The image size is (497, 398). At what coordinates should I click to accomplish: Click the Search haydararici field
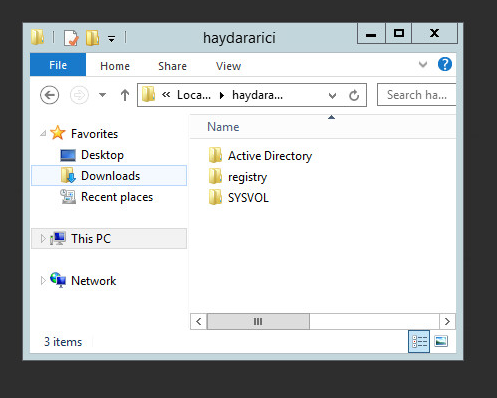tap(416, 95)
